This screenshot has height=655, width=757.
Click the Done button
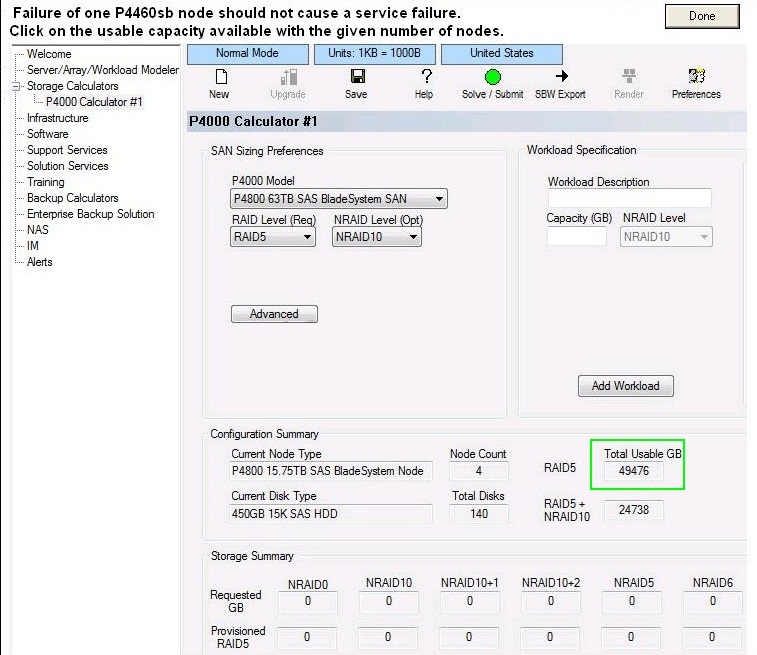click(702, 16)
